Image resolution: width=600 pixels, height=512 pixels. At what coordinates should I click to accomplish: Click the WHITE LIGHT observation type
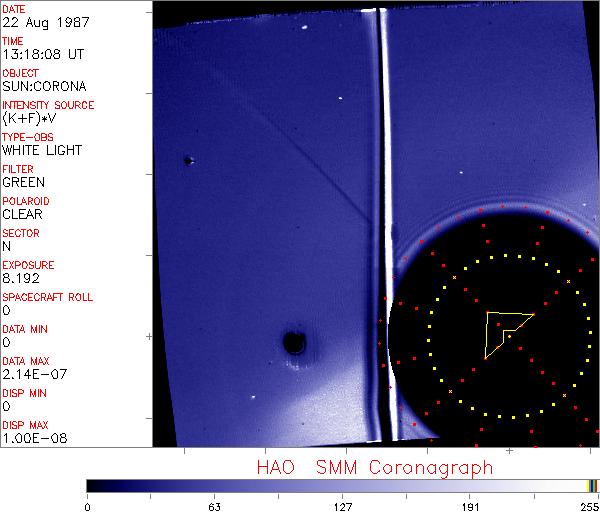(42, 150)
